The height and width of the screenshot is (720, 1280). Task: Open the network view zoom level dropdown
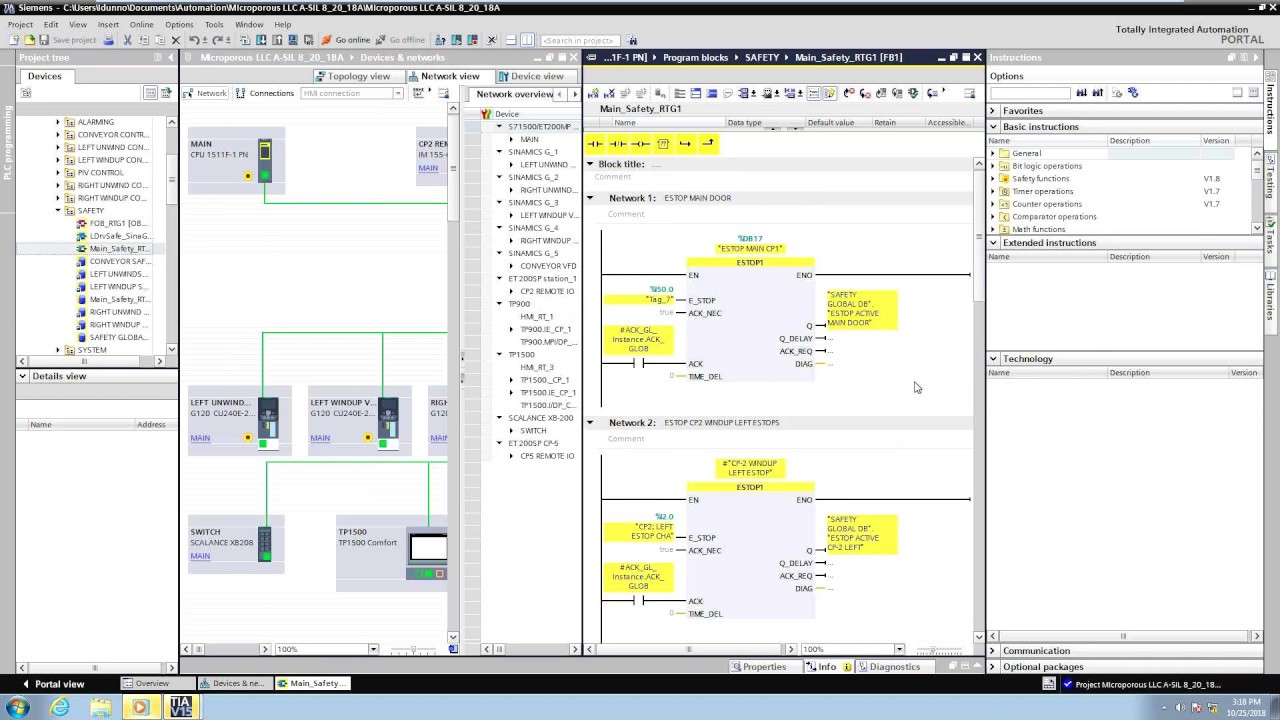tap(374, 650)
